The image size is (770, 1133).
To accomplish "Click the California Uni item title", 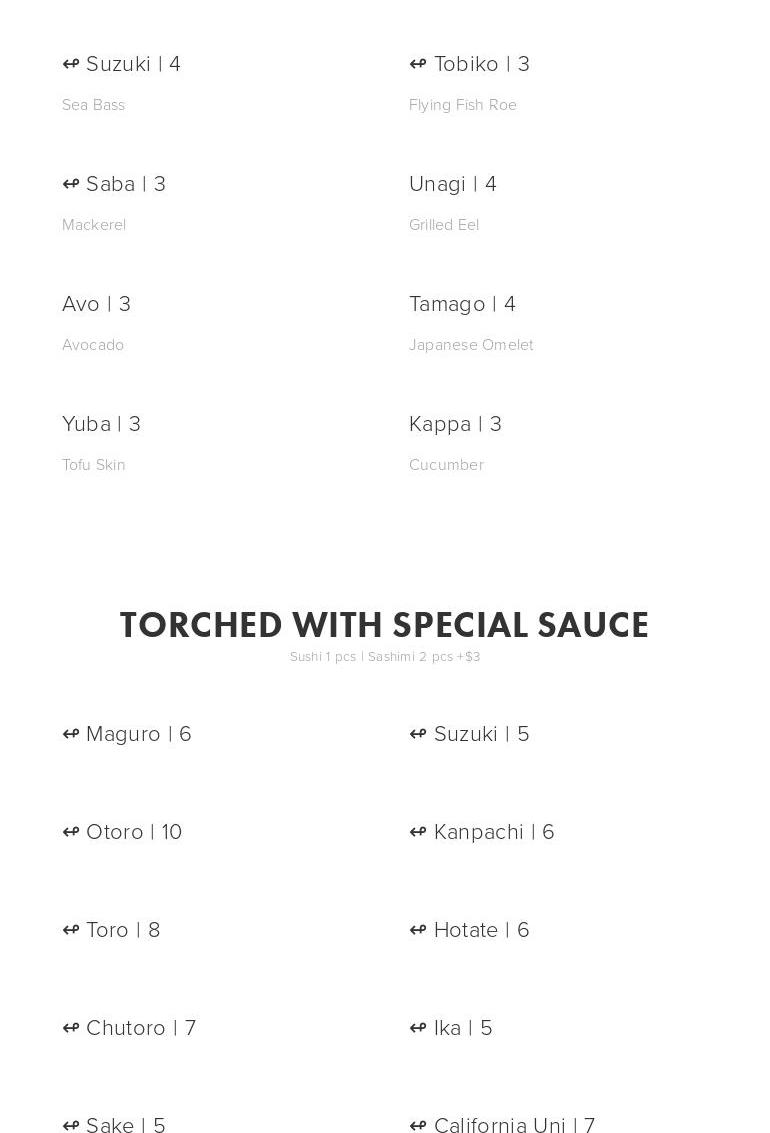I will [514, 1124].
